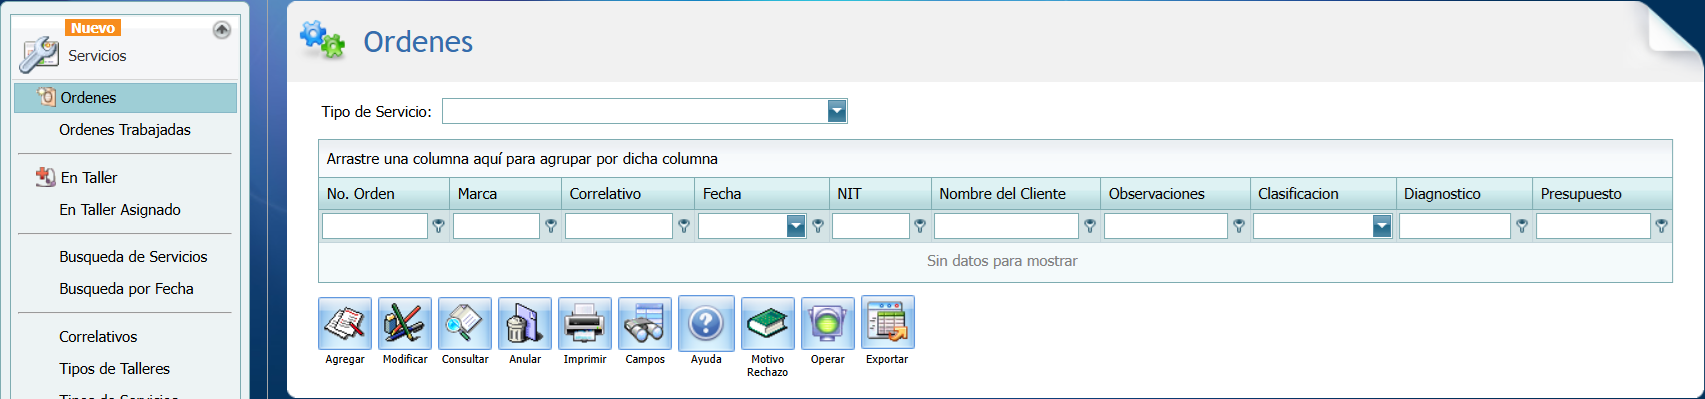The image size is (1705, 399).
Task: Click filter icon for Nombre del Cliente
Action: (1090, 227)
